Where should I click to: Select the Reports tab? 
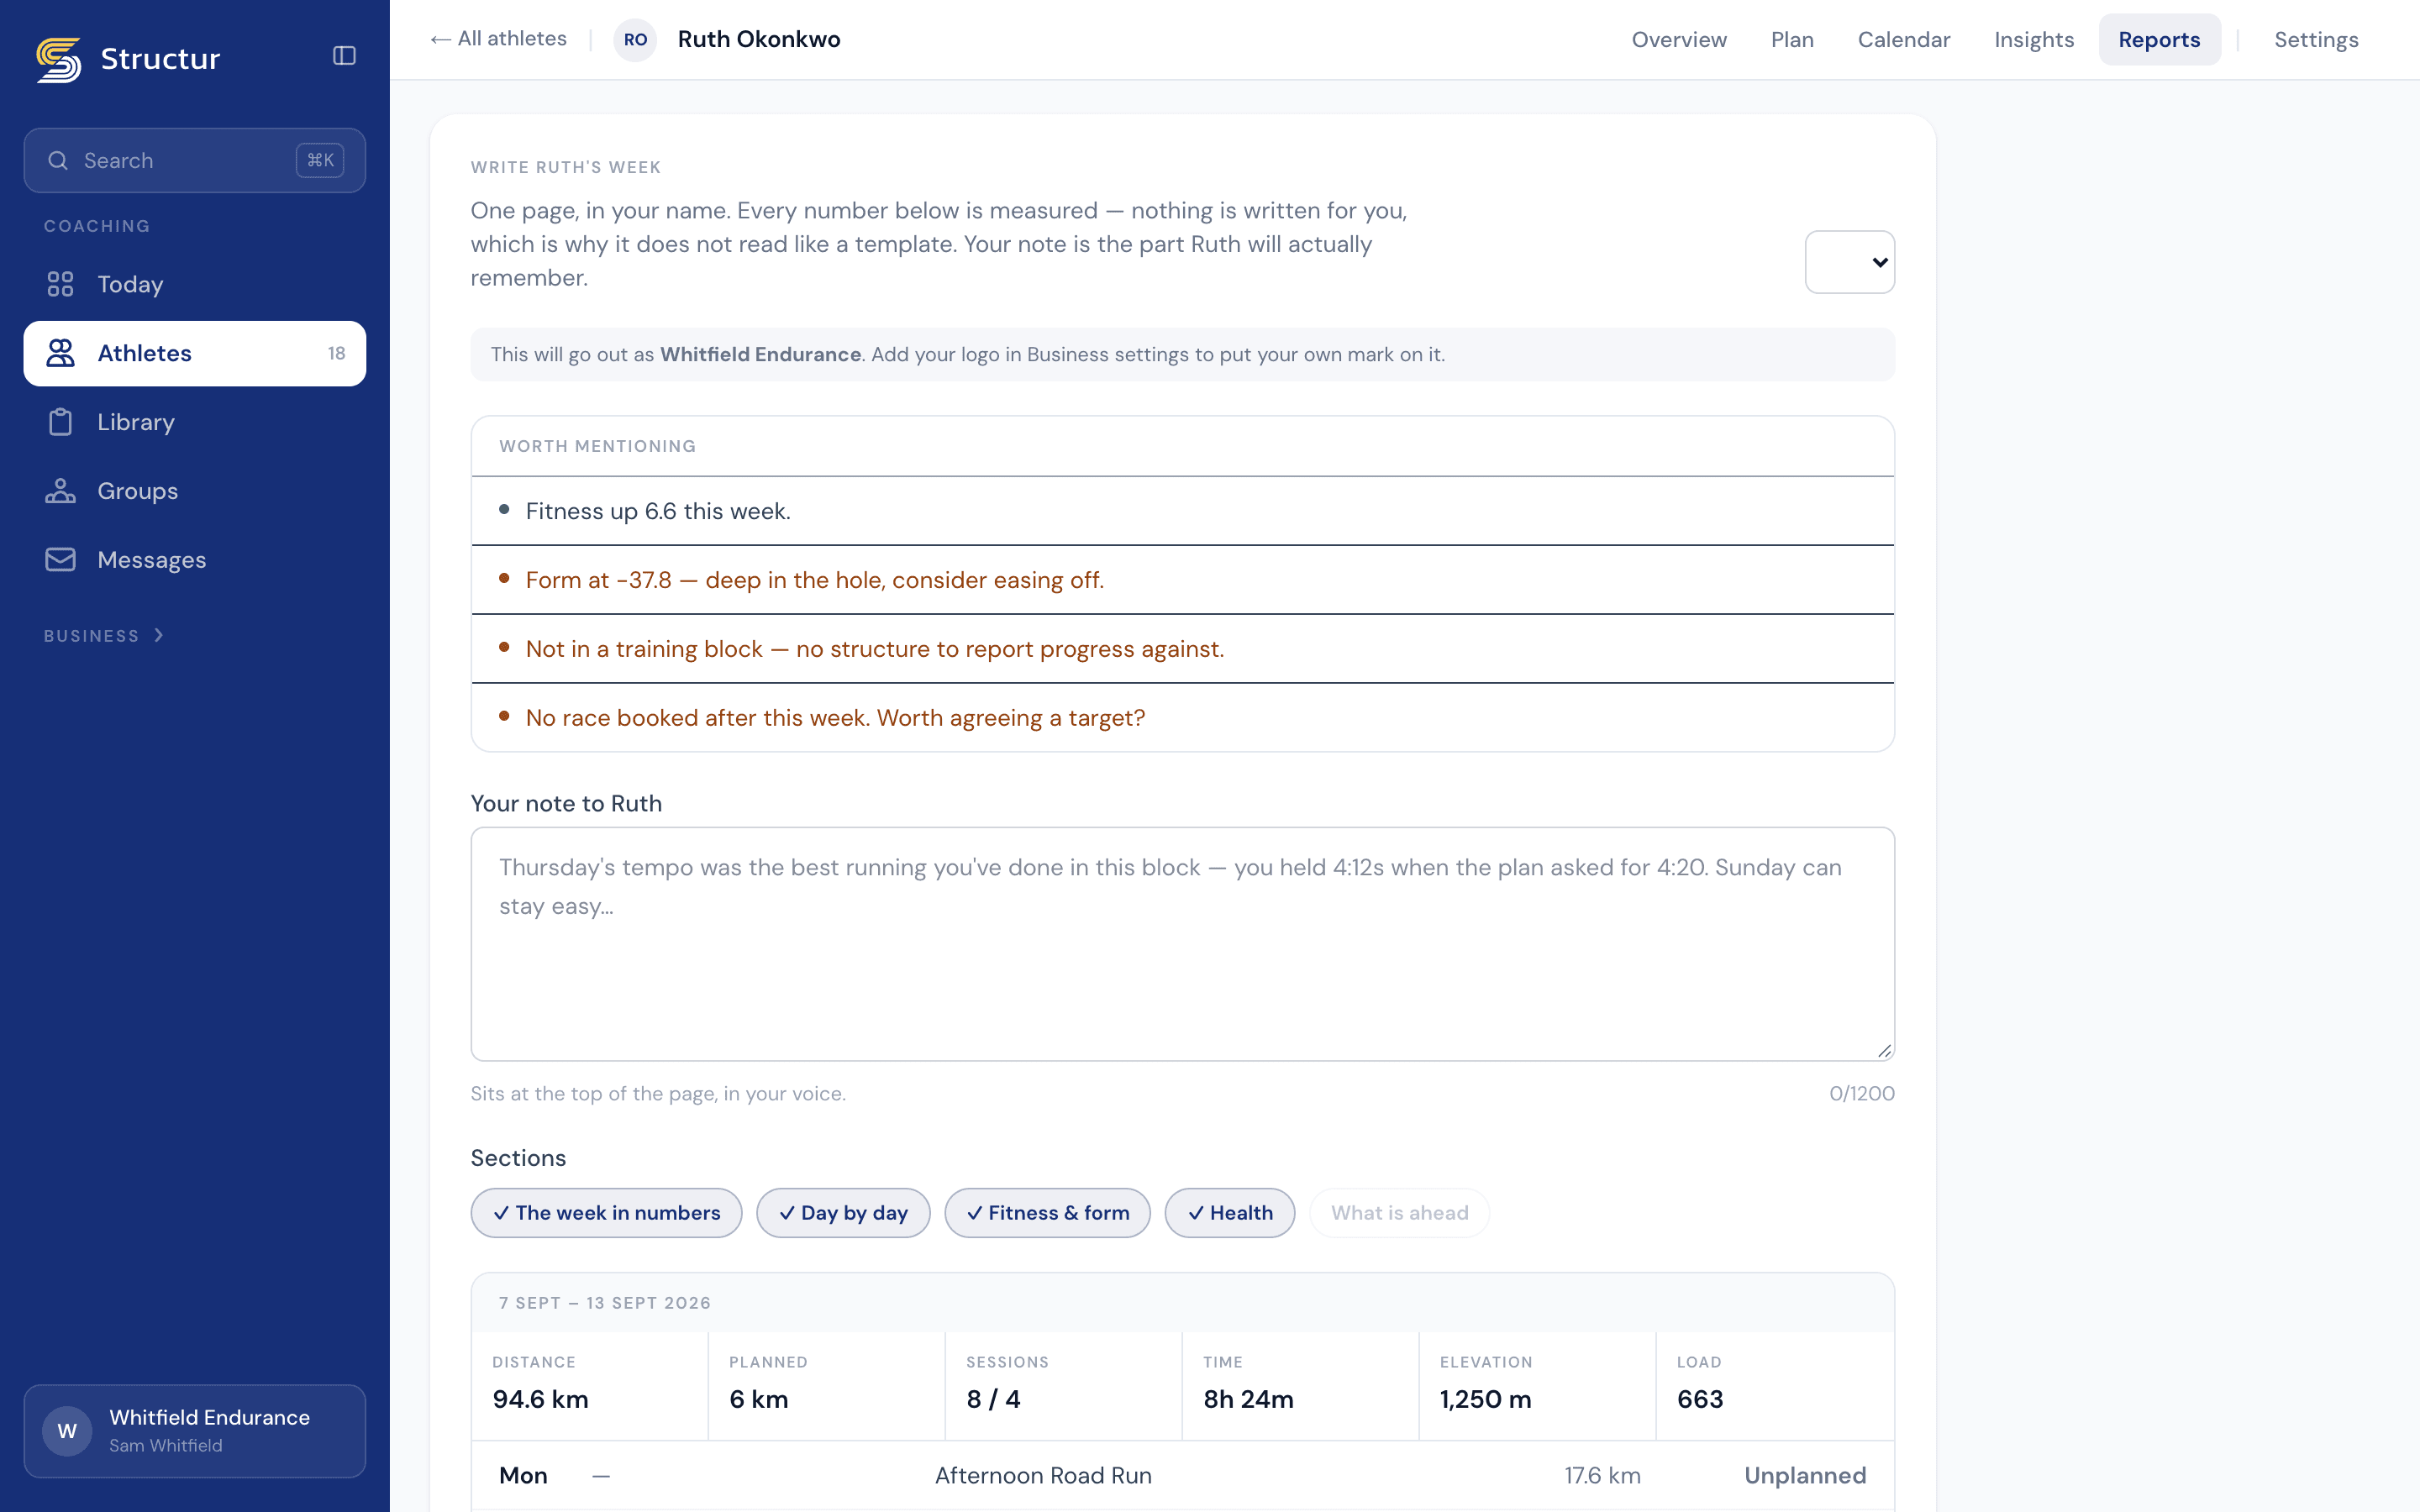coord(2159,40)
